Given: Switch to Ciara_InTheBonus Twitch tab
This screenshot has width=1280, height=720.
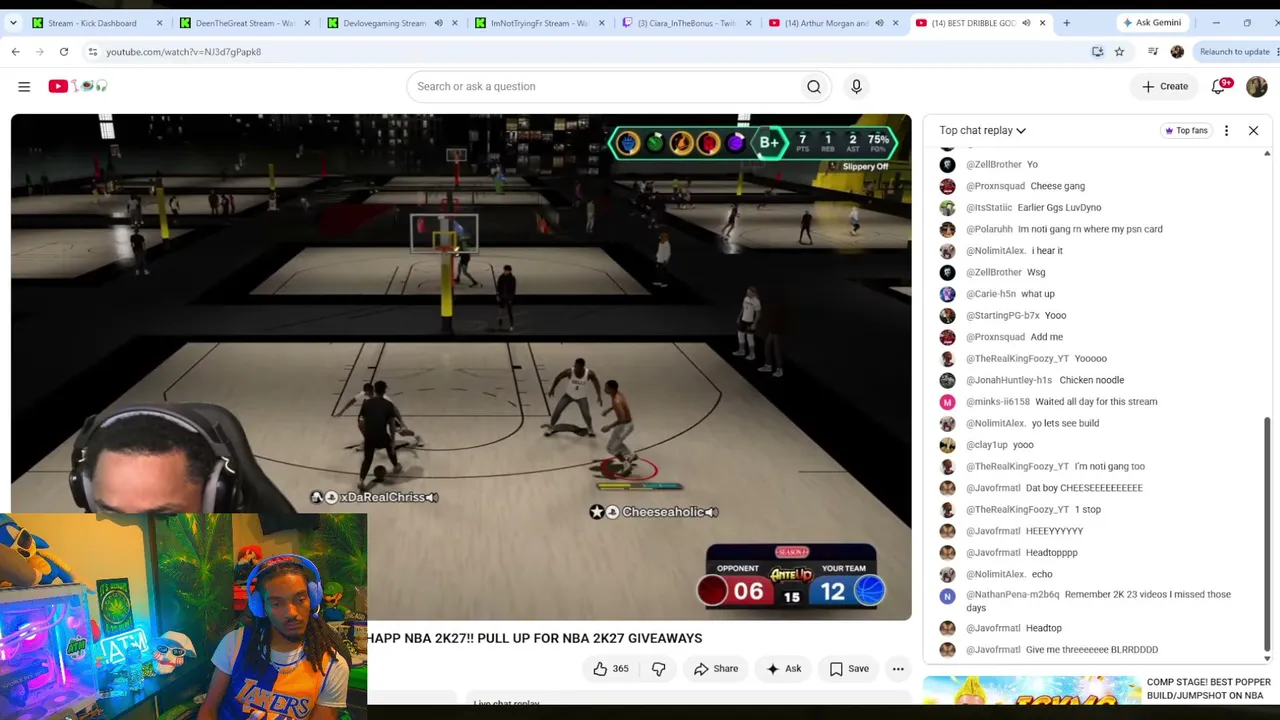Looking at the screenshot, I should (x=684, y=23).
